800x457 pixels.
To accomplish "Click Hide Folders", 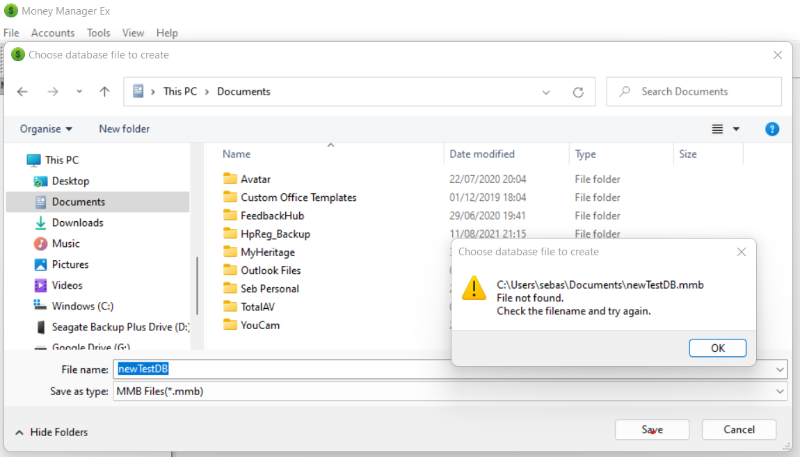I will pyautogui.click(x=52, y=432).
